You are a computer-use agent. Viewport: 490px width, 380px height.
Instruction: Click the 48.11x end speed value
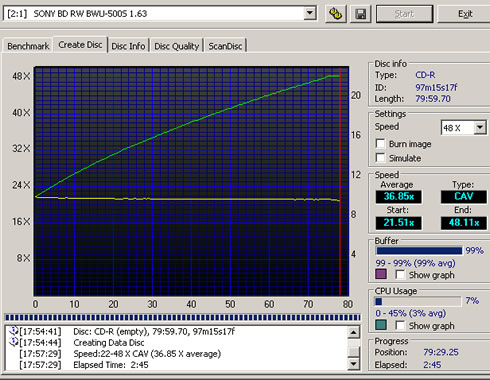click(x=464, y=223)
